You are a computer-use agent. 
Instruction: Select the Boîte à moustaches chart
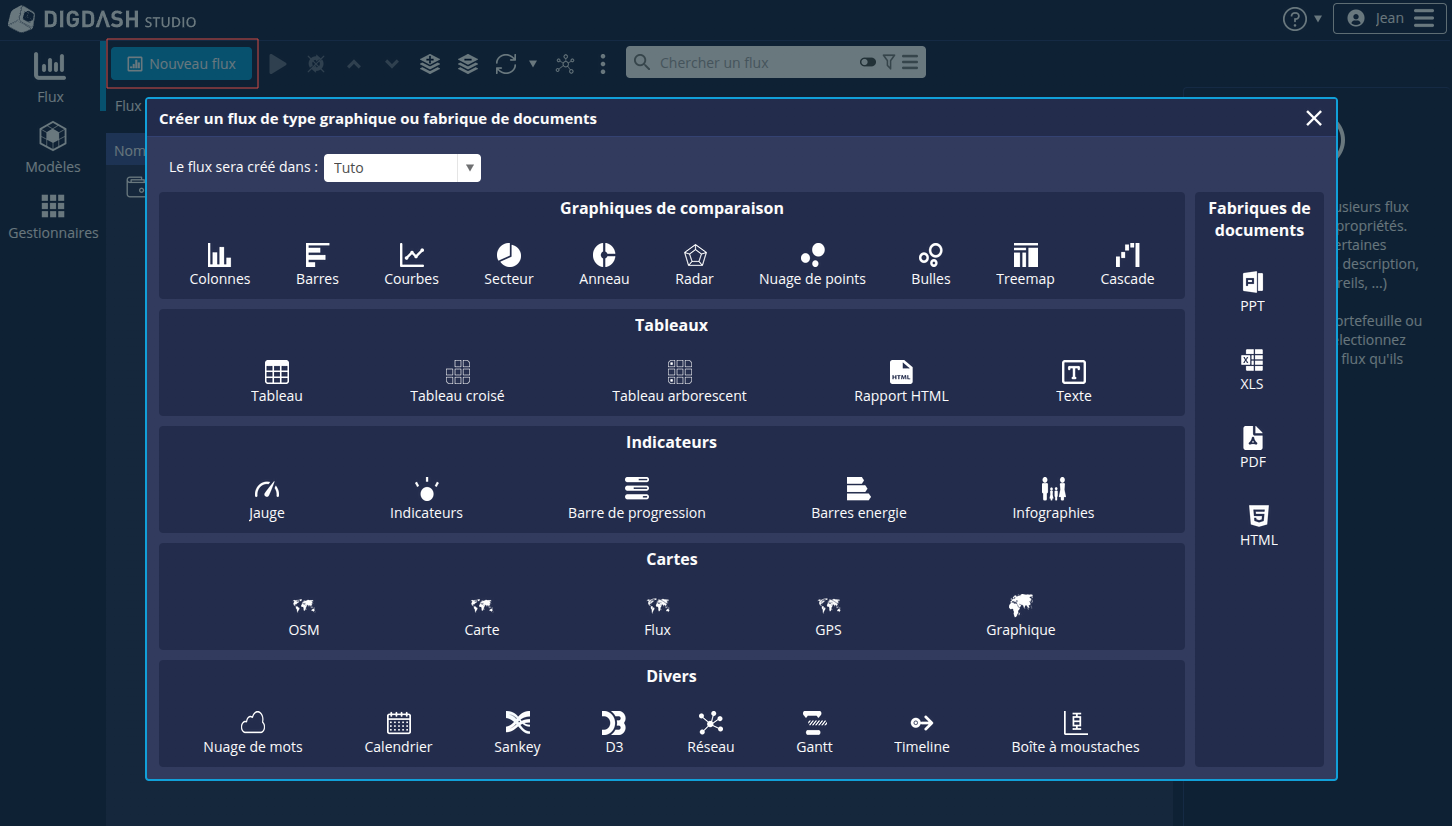click(1075, 733)
